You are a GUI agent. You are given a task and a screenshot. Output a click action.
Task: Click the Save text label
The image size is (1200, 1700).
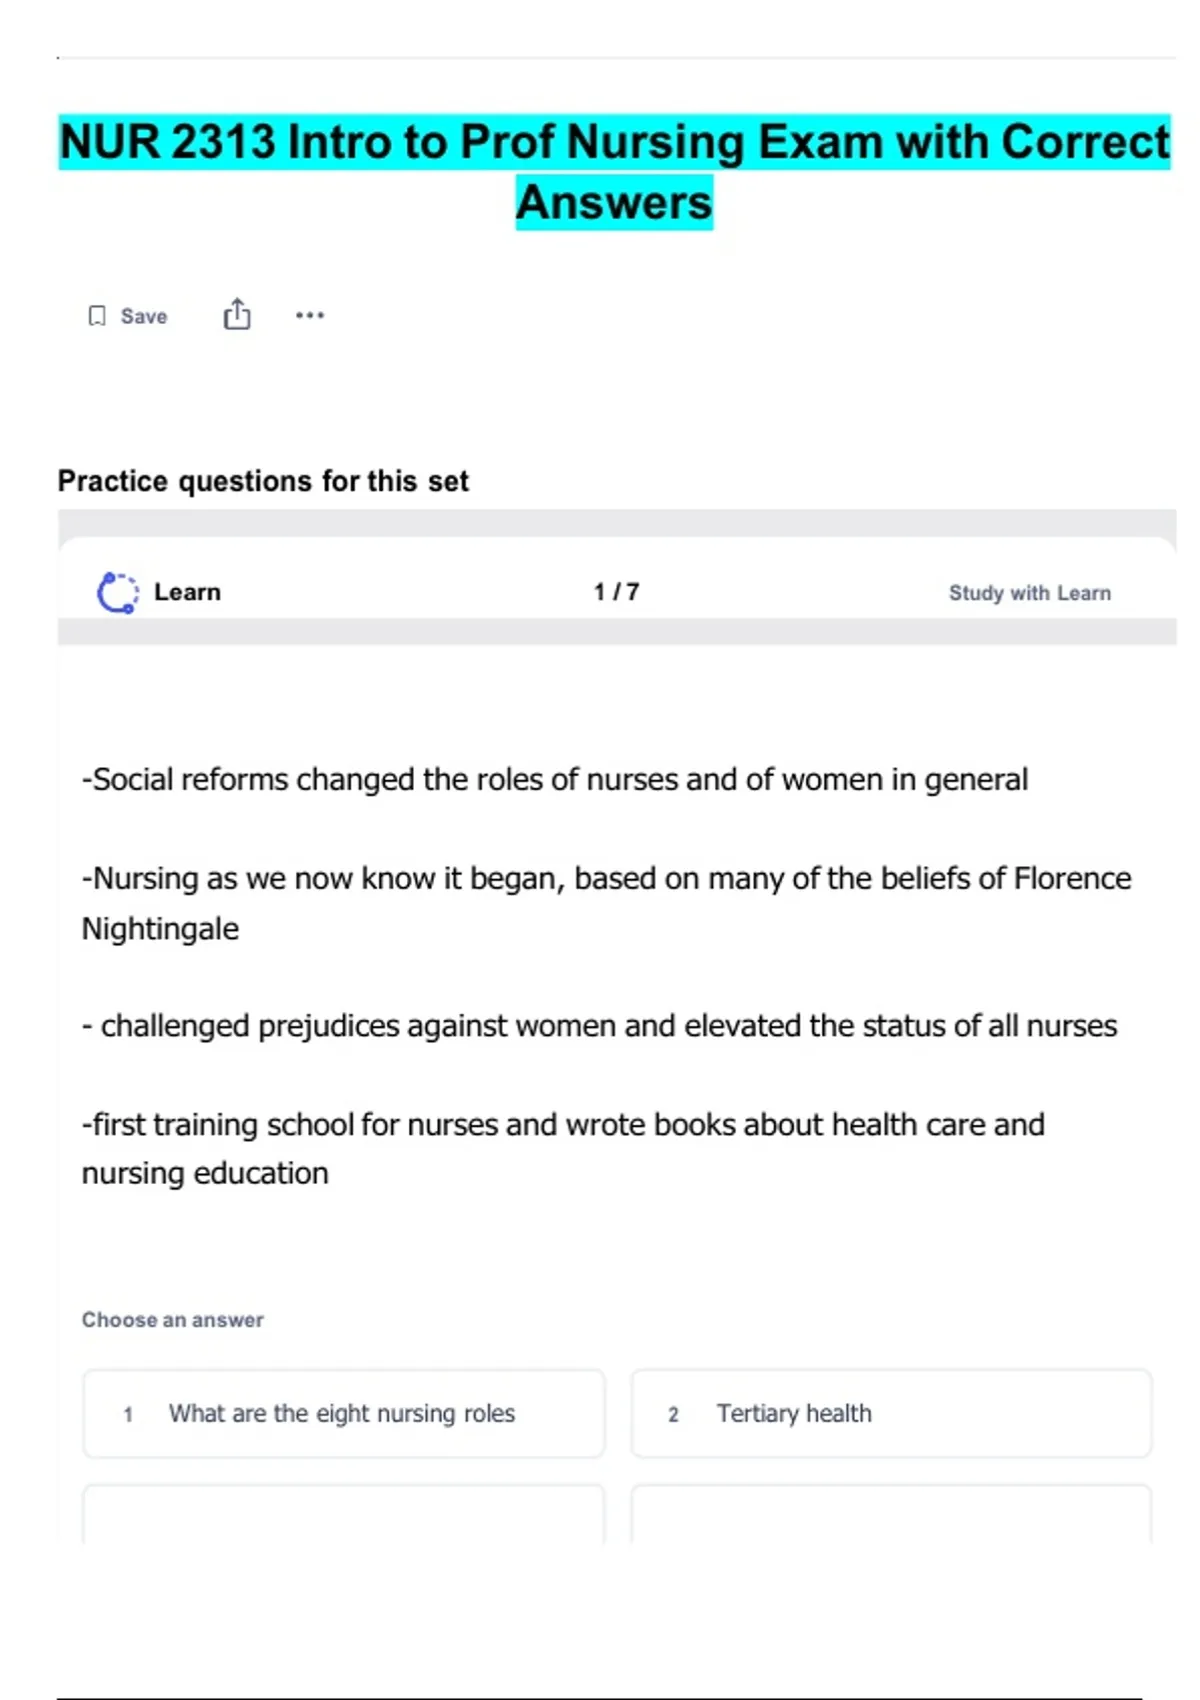[144, 316]
